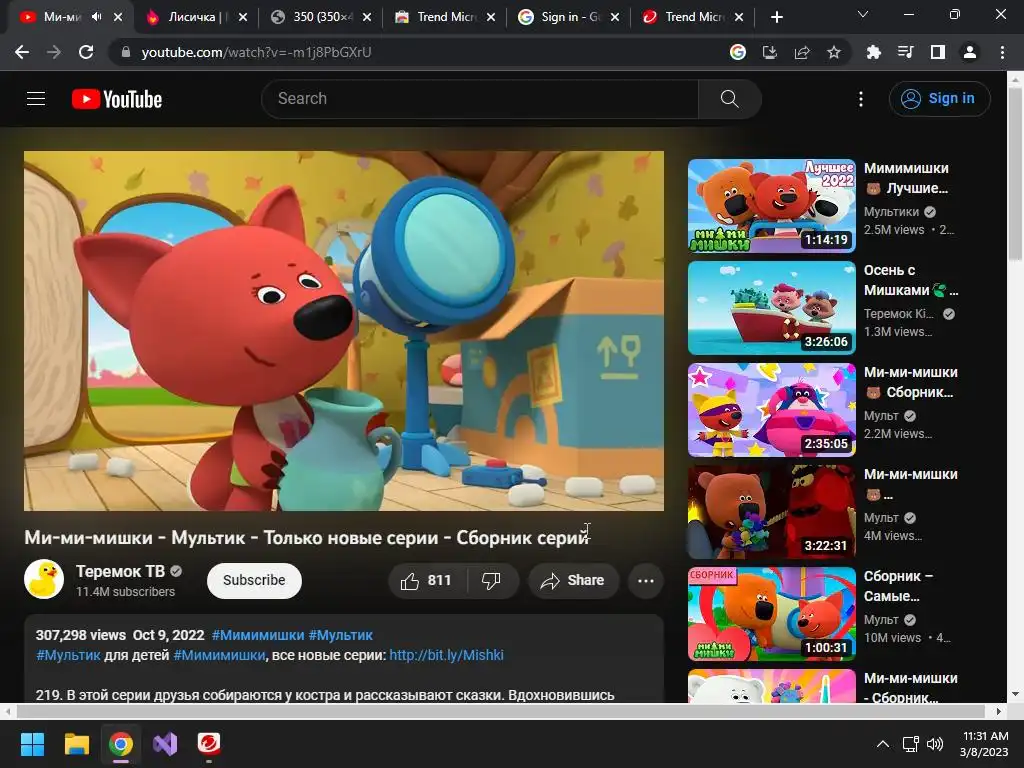Go back in browser history
This screenshot has width=1024, height=768.
(22, 52)
